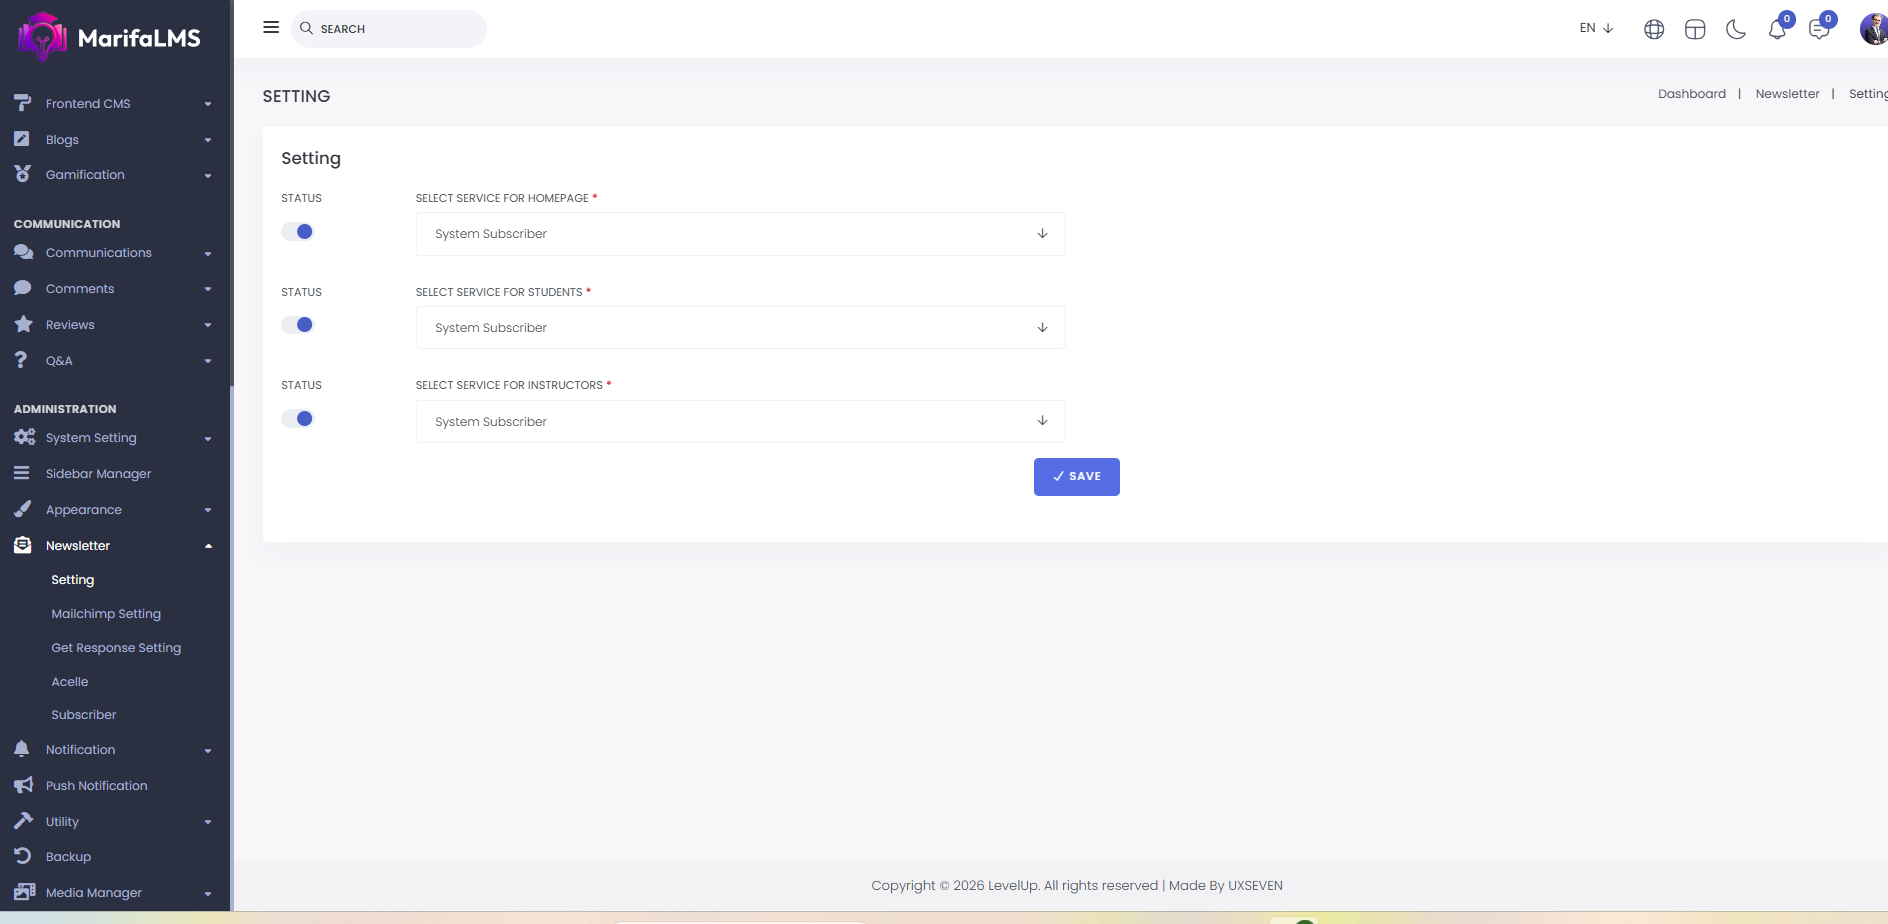Disable the homepage service status toggle
Screen dimensions: 1888x924
[x=298, y=232]
